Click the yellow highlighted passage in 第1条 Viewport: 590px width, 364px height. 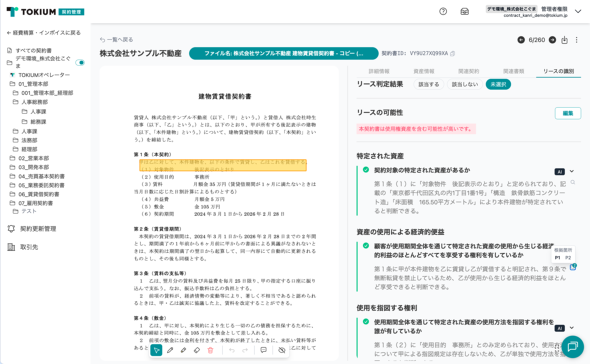click(x=223, y=165)
